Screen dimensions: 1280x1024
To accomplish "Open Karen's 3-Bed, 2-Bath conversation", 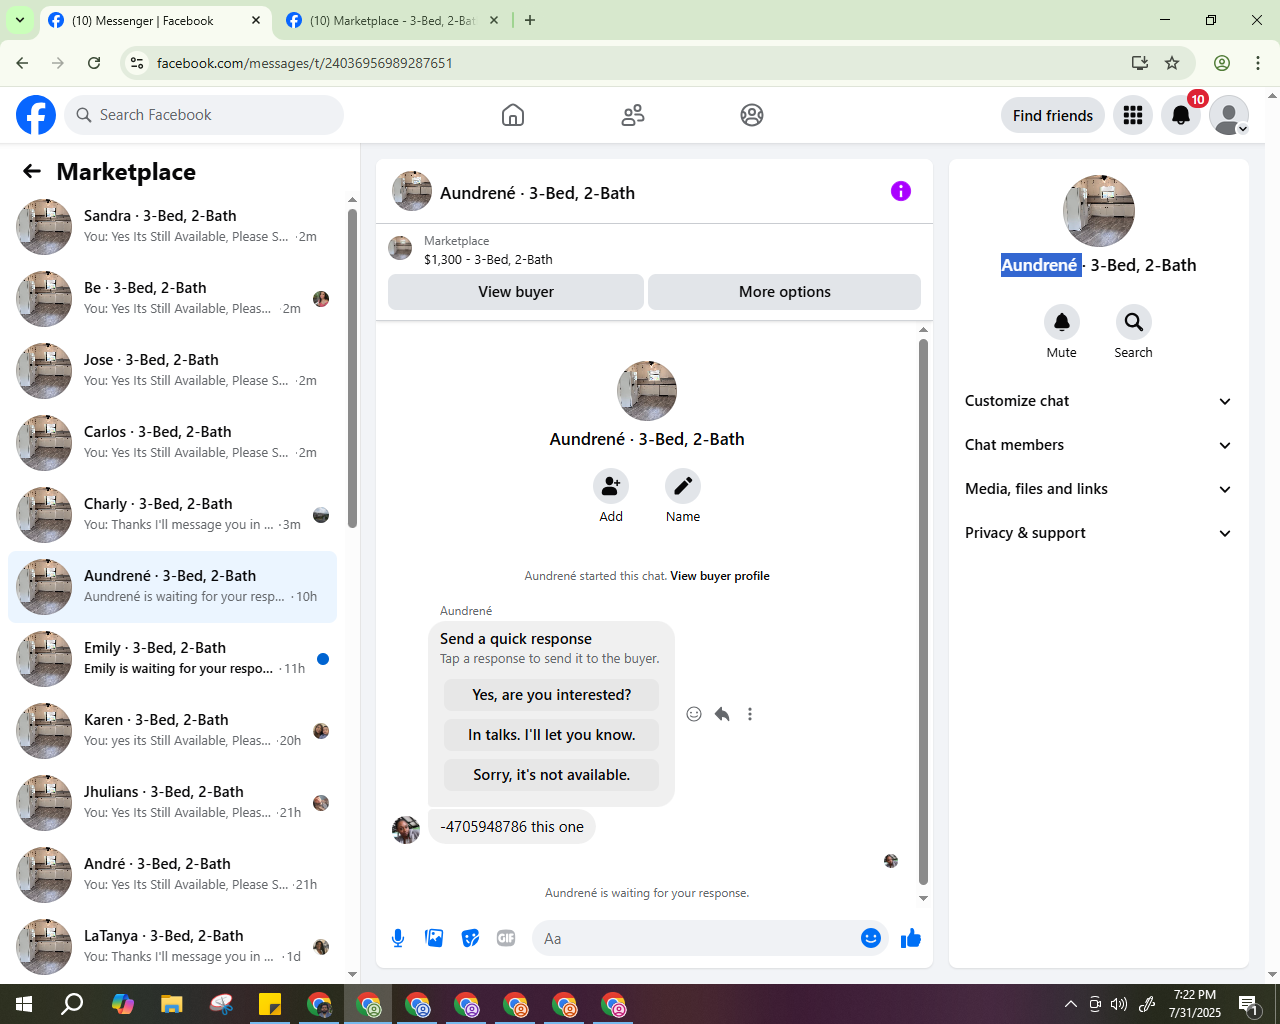I will 172,731.
